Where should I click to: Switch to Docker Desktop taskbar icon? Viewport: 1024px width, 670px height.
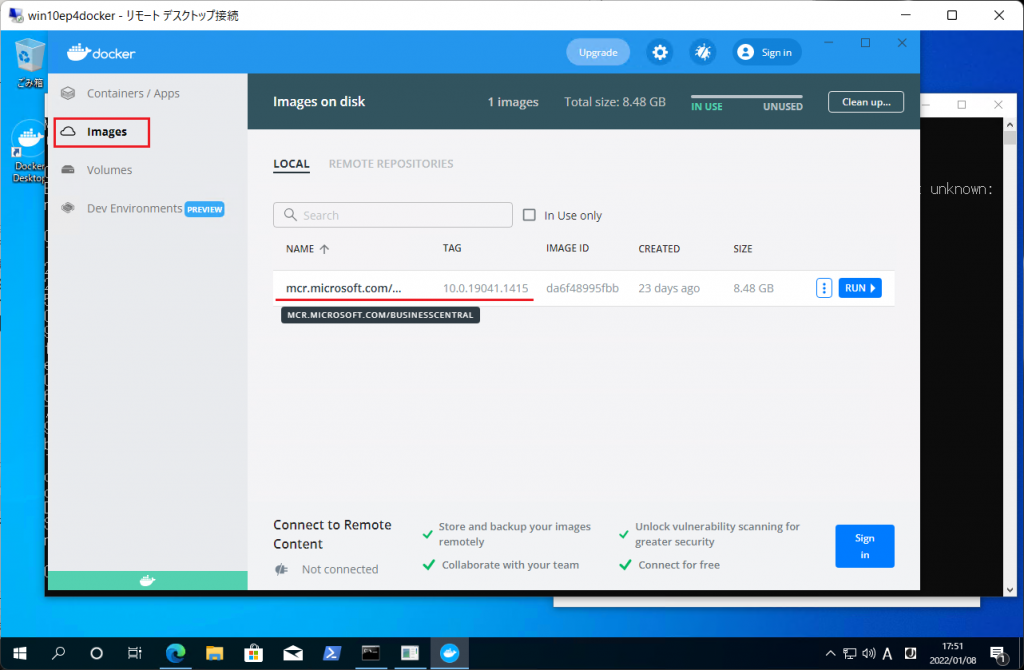pos(449,653)
